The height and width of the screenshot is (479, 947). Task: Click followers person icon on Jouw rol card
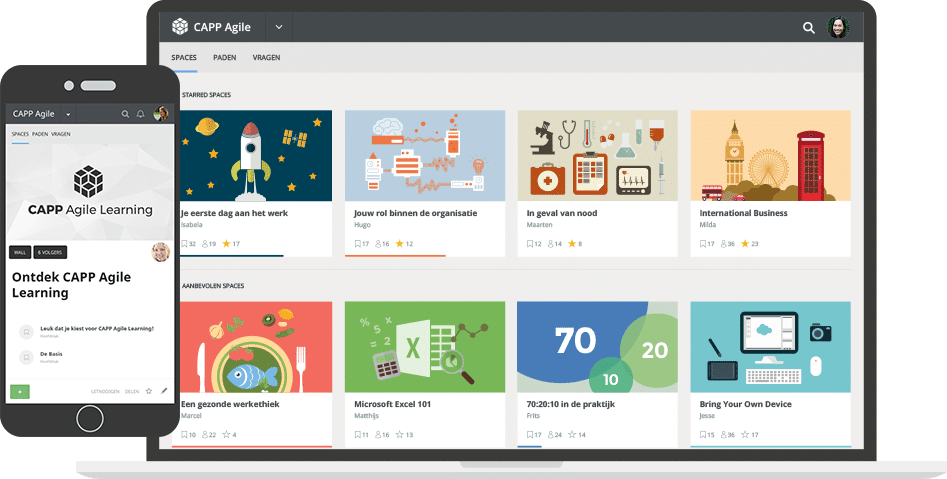coord(378,244)
